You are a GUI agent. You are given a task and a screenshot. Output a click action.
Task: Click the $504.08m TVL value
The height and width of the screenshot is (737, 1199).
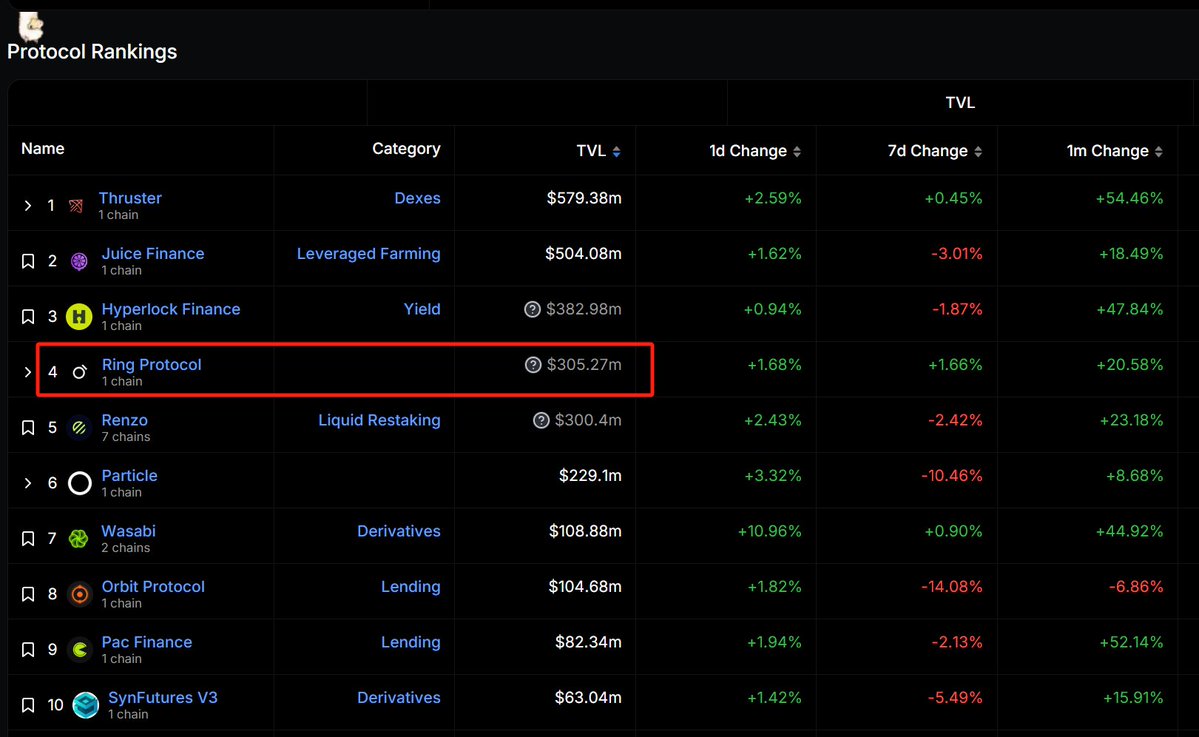coord(583,254)
